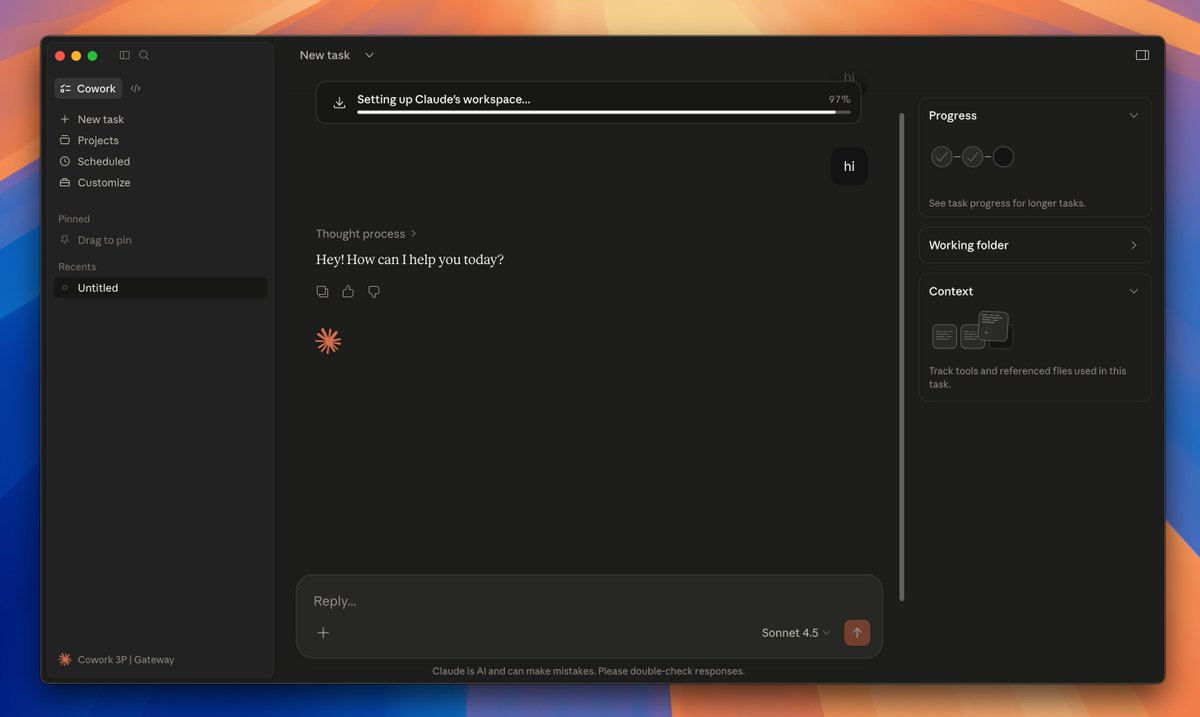
Task: Click the 'hi' user message bubble
Action: 849,166
